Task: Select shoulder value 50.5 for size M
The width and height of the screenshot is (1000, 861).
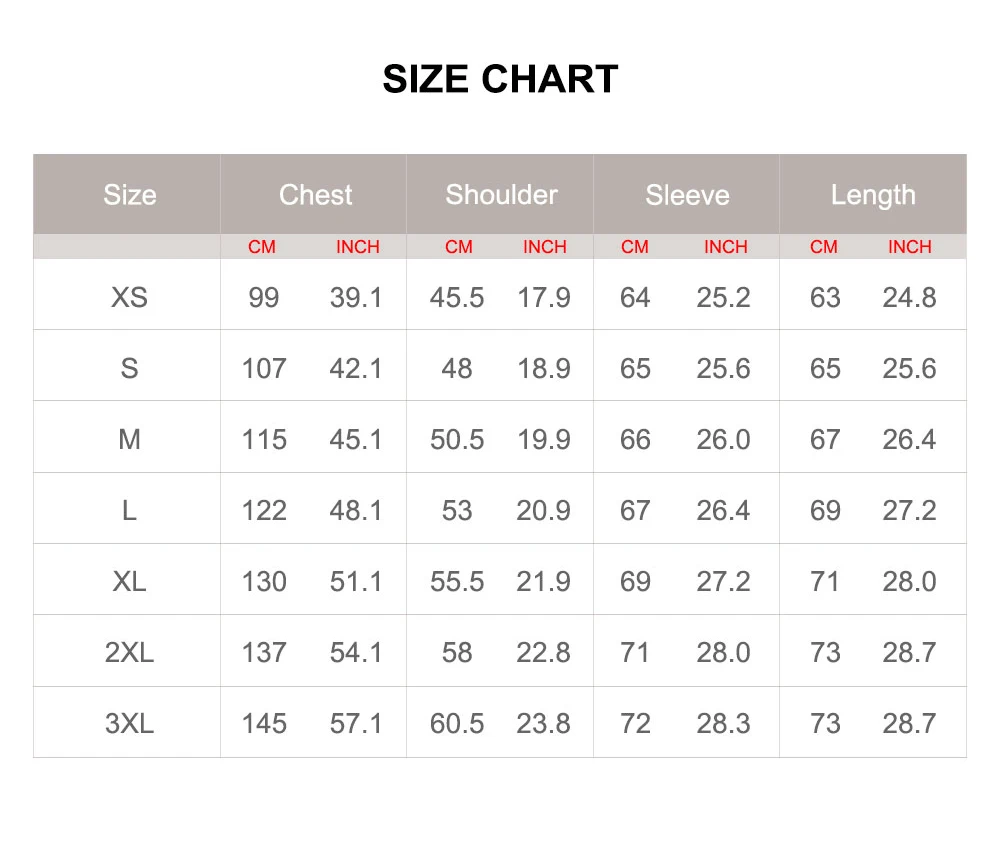Action: pyautogui.click(x=457, y=439)
